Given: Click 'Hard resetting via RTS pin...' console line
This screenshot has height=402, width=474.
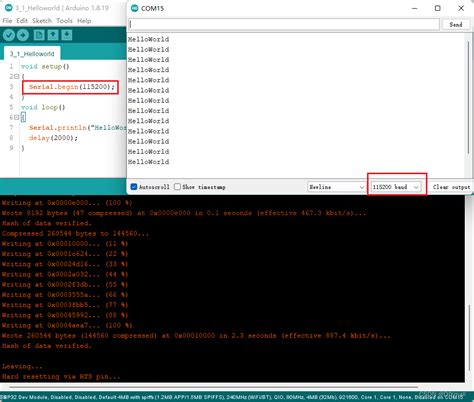Looking at the screenshot, I should tap(61, 377).
